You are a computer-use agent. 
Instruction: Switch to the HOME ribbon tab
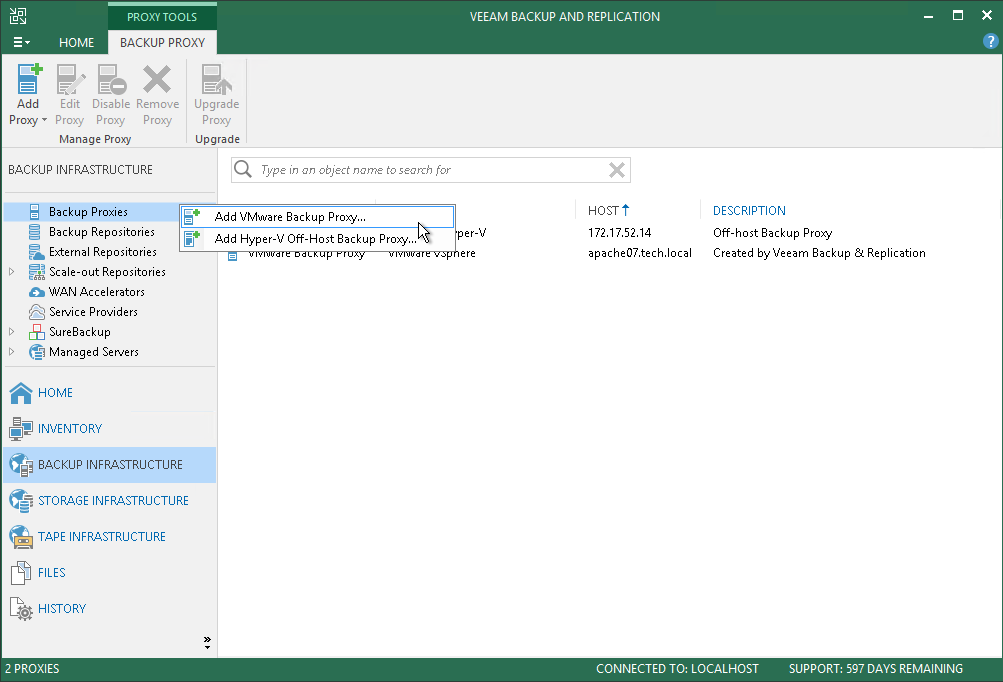coord(76,42)
